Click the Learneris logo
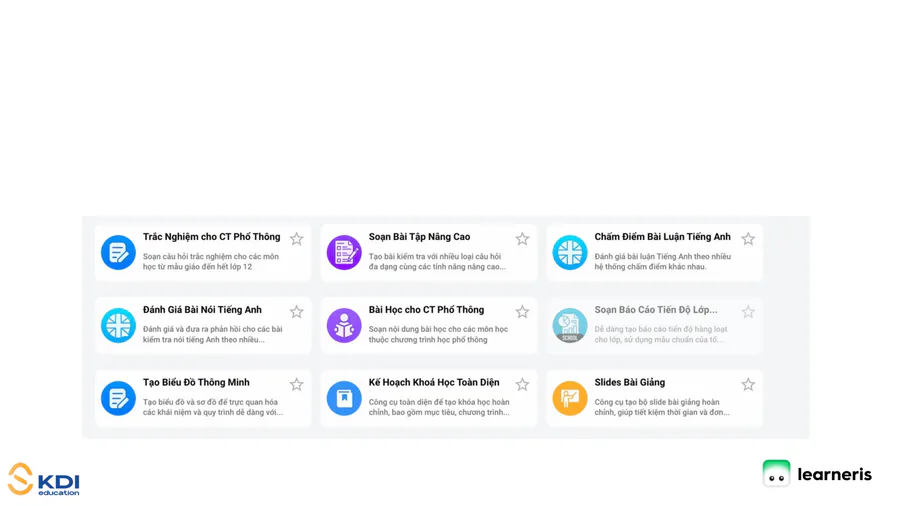Viewport: 900px width, 506px height. point(817,474)
